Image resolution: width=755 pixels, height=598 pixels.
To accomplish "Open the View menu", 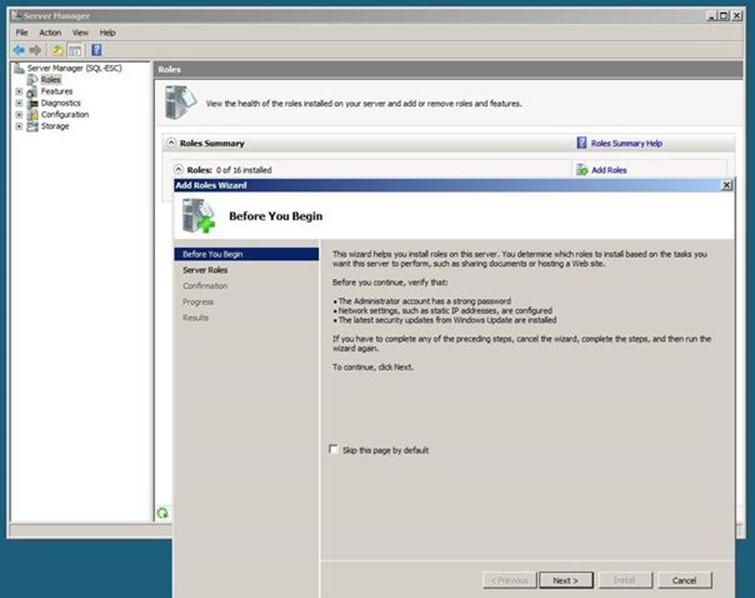I will pyautogui.click(x=80, y=33).
